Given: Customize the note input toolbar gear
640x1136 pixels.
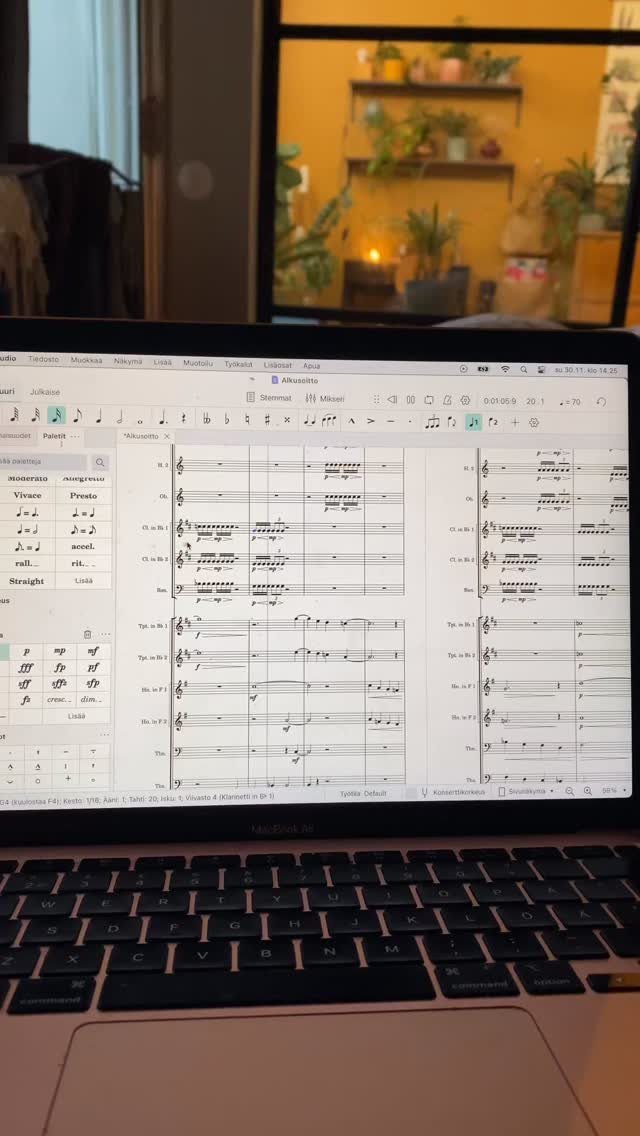Looking at the screenshot, I should coord(534,422).
